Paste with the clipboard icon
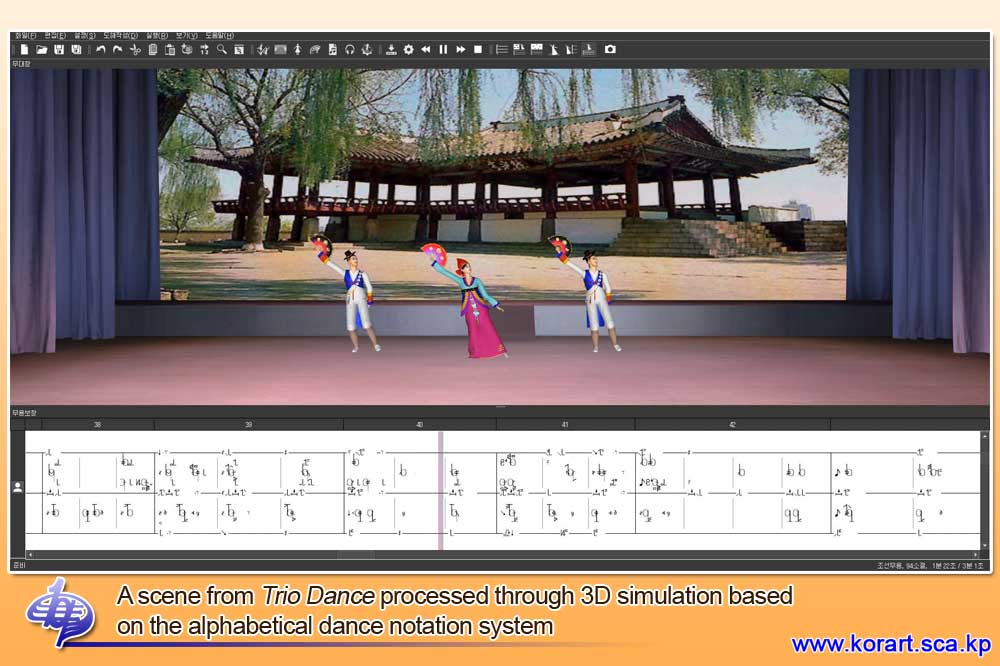Image resolution: width=1000 pixels, height=666 pixels. point(170,49)
